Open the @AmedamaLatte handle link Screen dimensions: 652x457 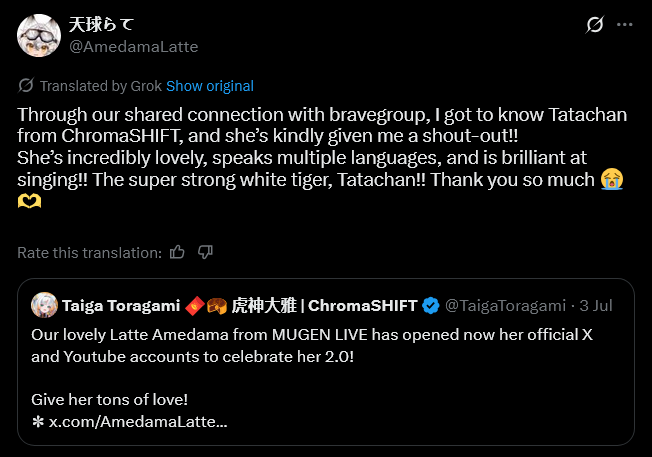(132, 46)
